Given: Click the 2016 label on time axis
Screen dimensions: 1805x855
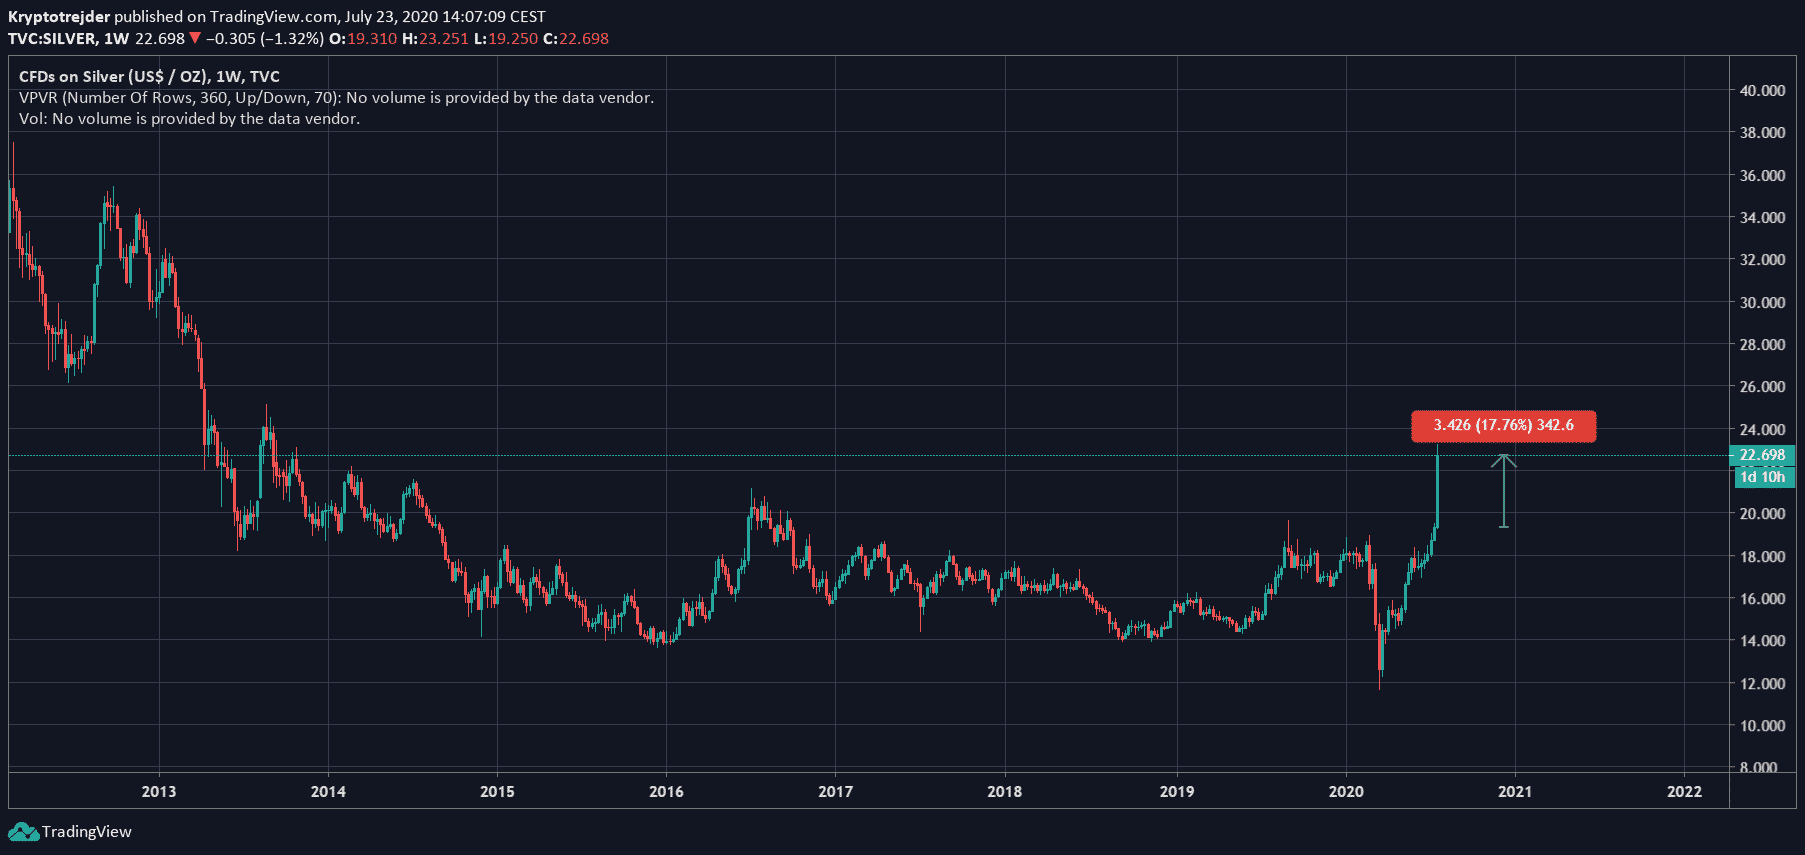Looking at the screenshot, I should click(x=666, y=792).
